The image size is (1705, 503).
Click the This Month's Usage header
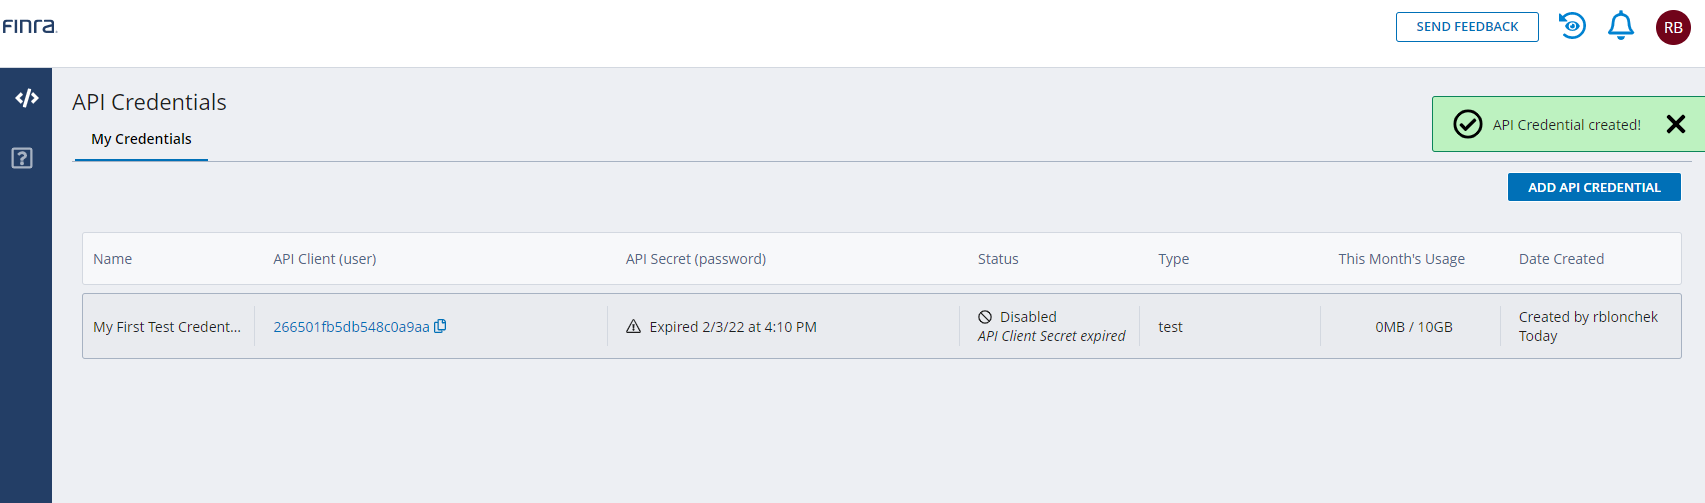(1401, 259)
